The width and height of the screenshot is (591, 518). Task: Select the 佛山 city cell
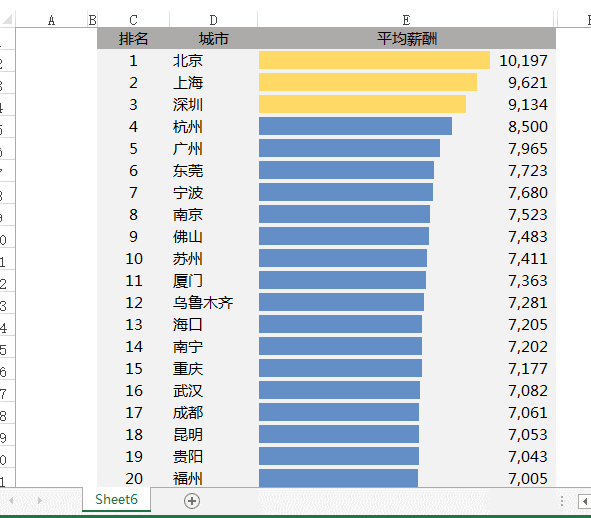[213, 236]
